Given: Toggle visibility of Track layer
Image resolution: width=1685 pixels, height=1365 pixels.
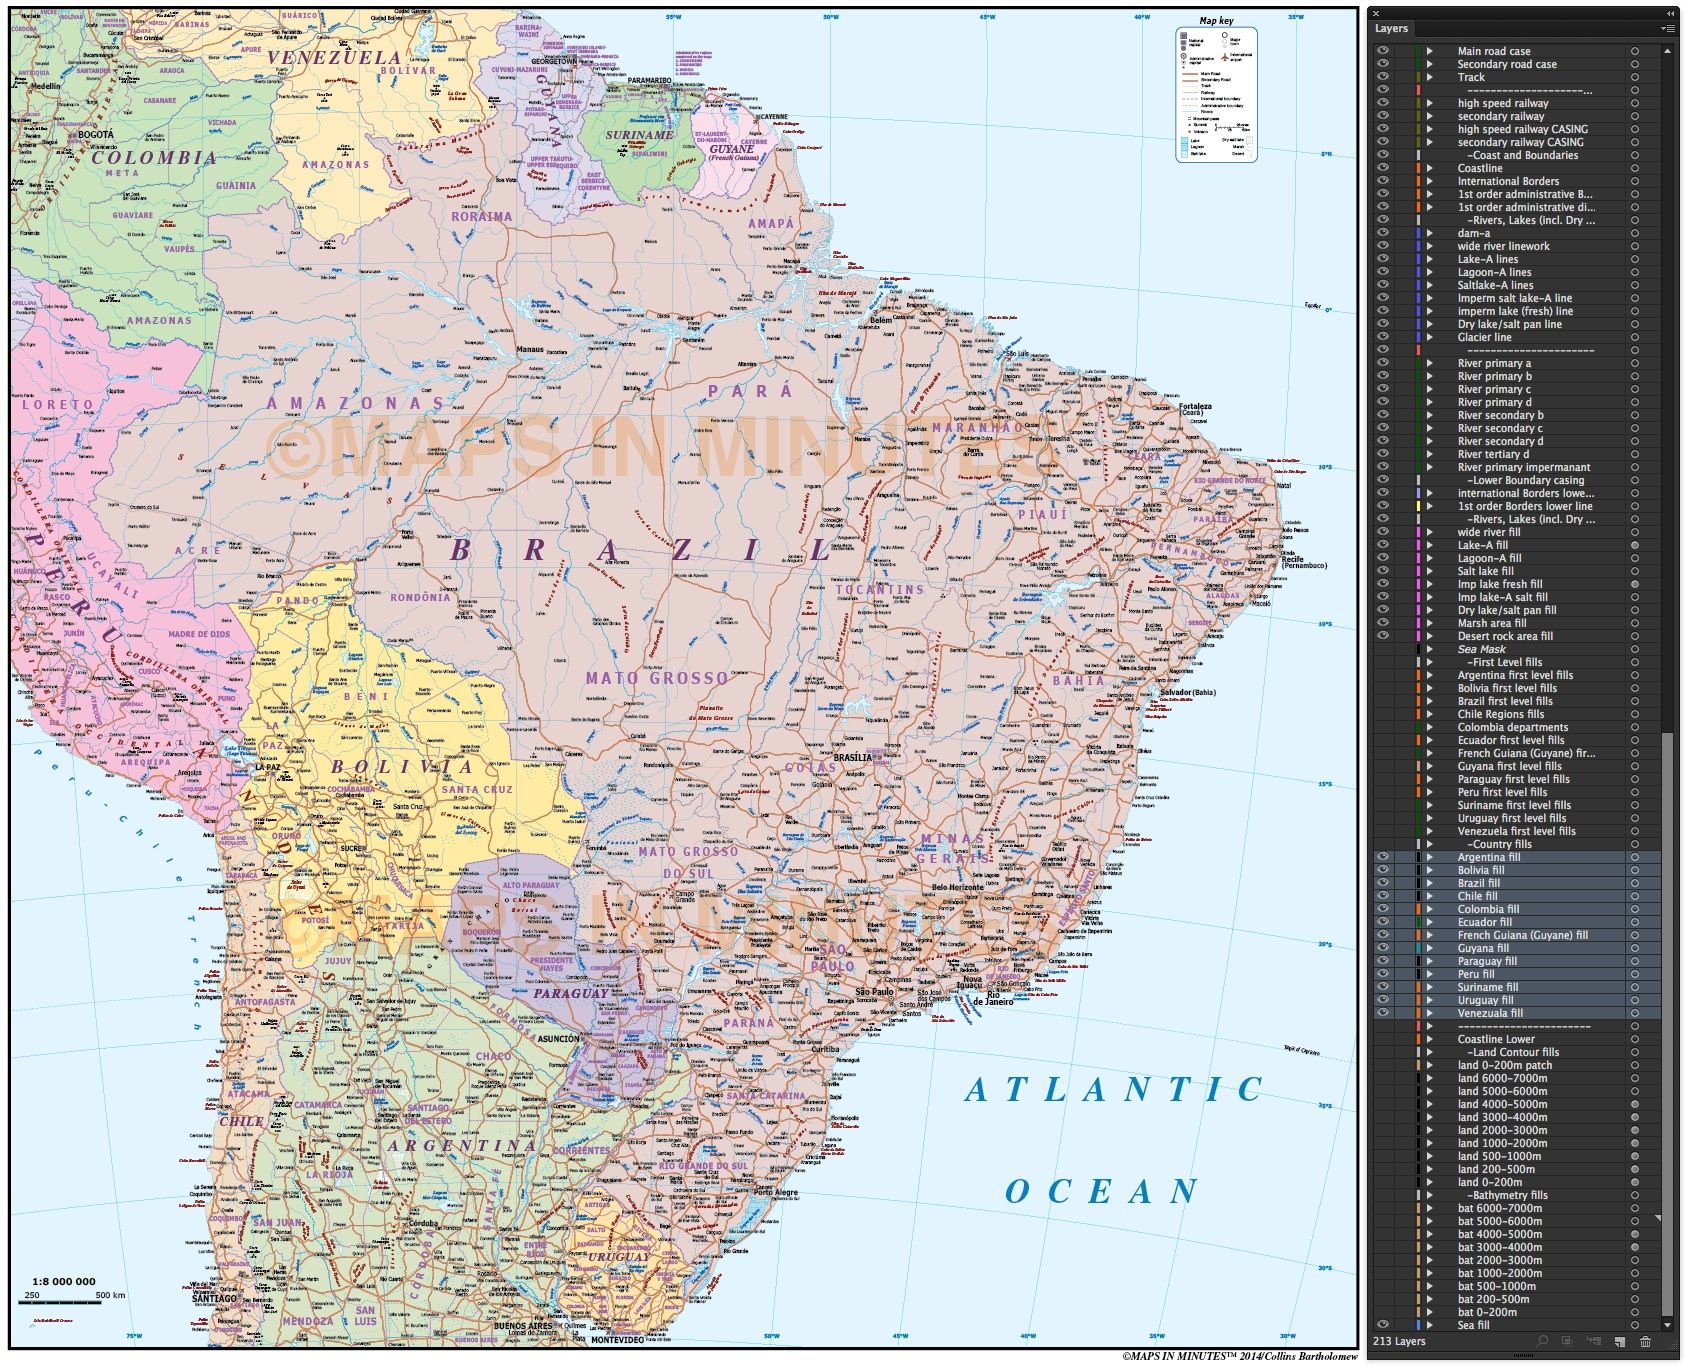Looking at the screenshot, I should pyautogui.click(x=1383, y=77).
